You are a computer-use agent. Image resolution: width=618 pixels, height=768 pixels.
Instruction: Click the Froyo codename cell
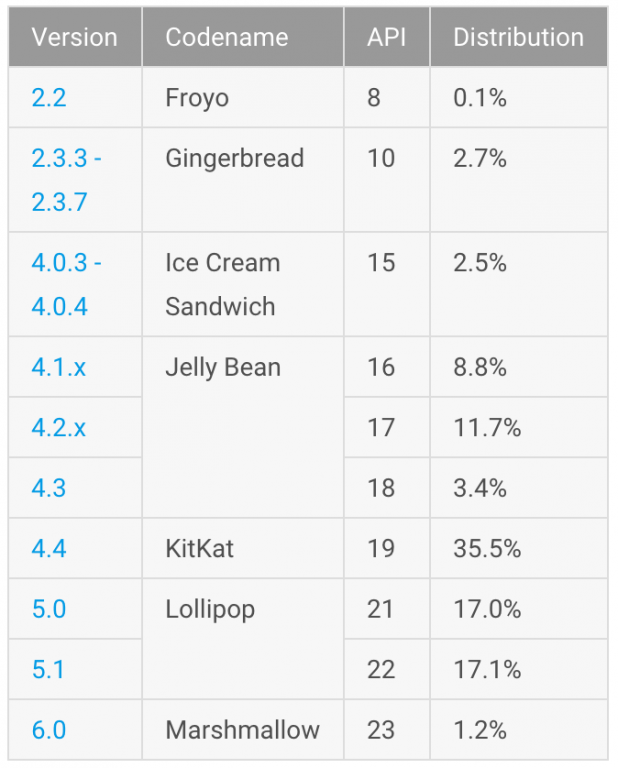click(197, 98)
